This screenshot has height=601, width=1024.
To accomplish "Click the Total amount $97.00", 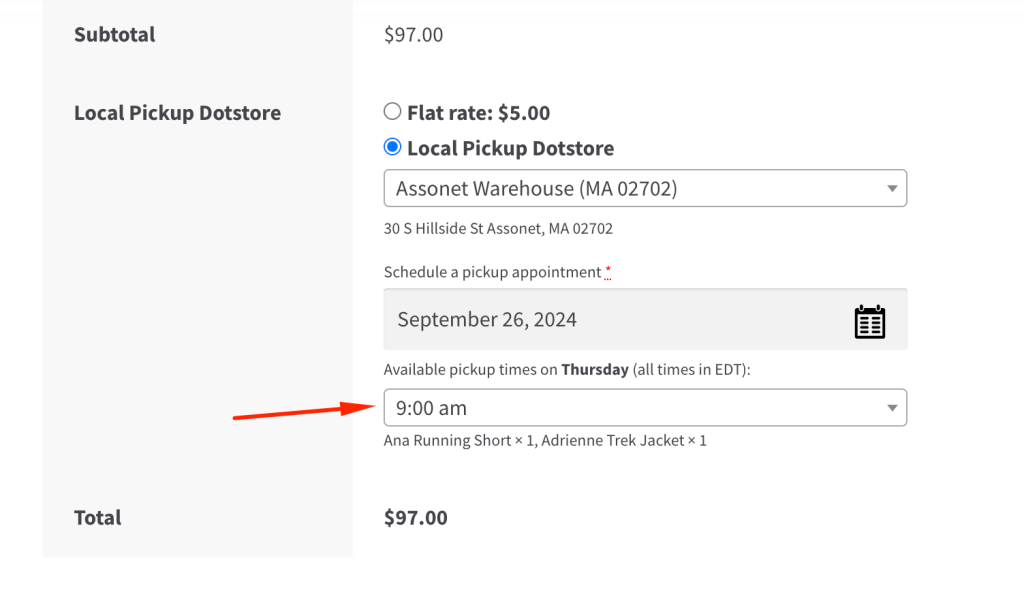I will (415, 518).
